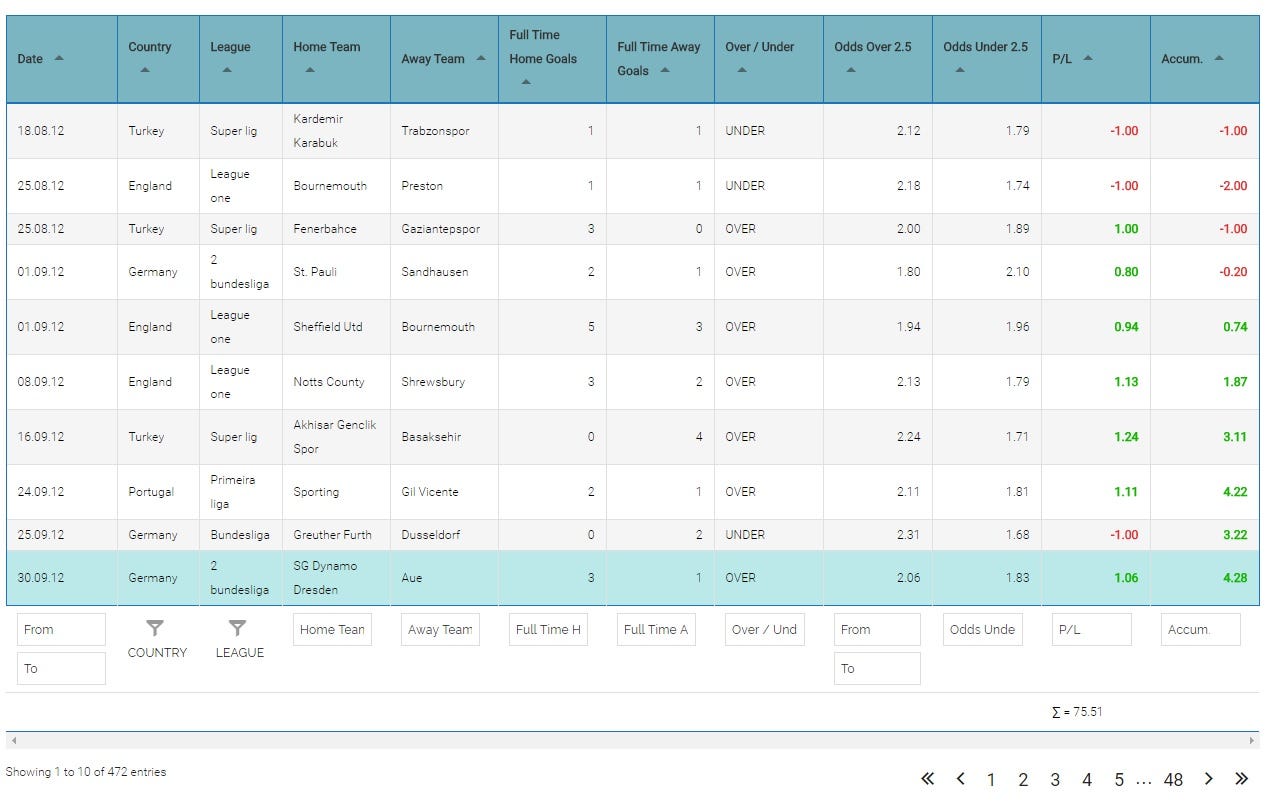This screenshot has height=811, width=1268.
Task: Click the Primeira liga league cell
Action: point(240,491)
